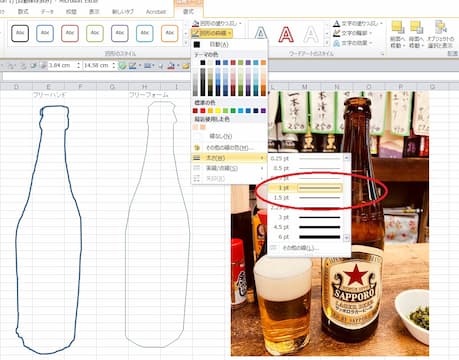Open the Acrobat ribbon tab

tap(156, 11)
